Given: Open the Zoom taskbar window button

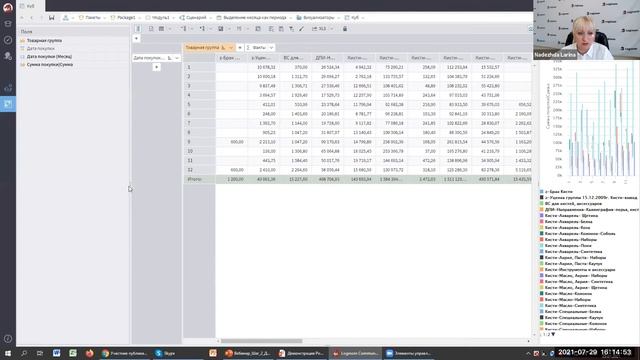Looking at the screenshot, I should [x=408, y=353].
